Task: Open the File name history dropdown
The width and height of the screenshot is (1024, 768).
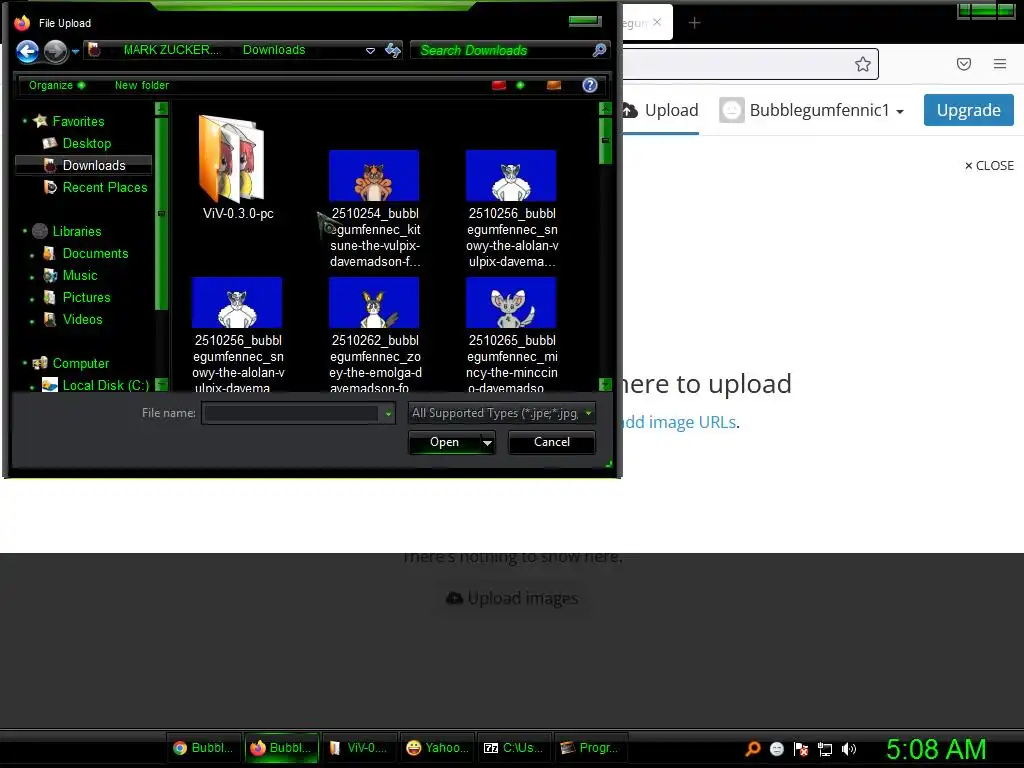Action: (388, 413)
